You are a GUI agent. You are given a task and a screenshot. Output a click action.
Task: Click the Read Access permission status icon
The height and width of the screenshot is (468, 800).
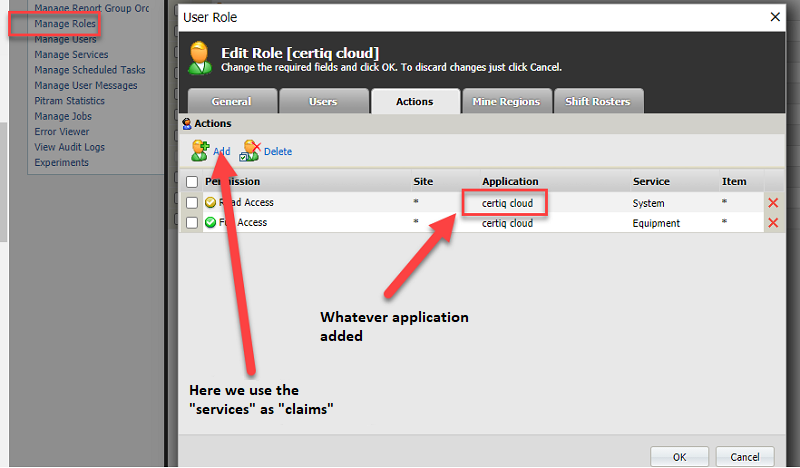pyautogui.click(x=210, y=203)
